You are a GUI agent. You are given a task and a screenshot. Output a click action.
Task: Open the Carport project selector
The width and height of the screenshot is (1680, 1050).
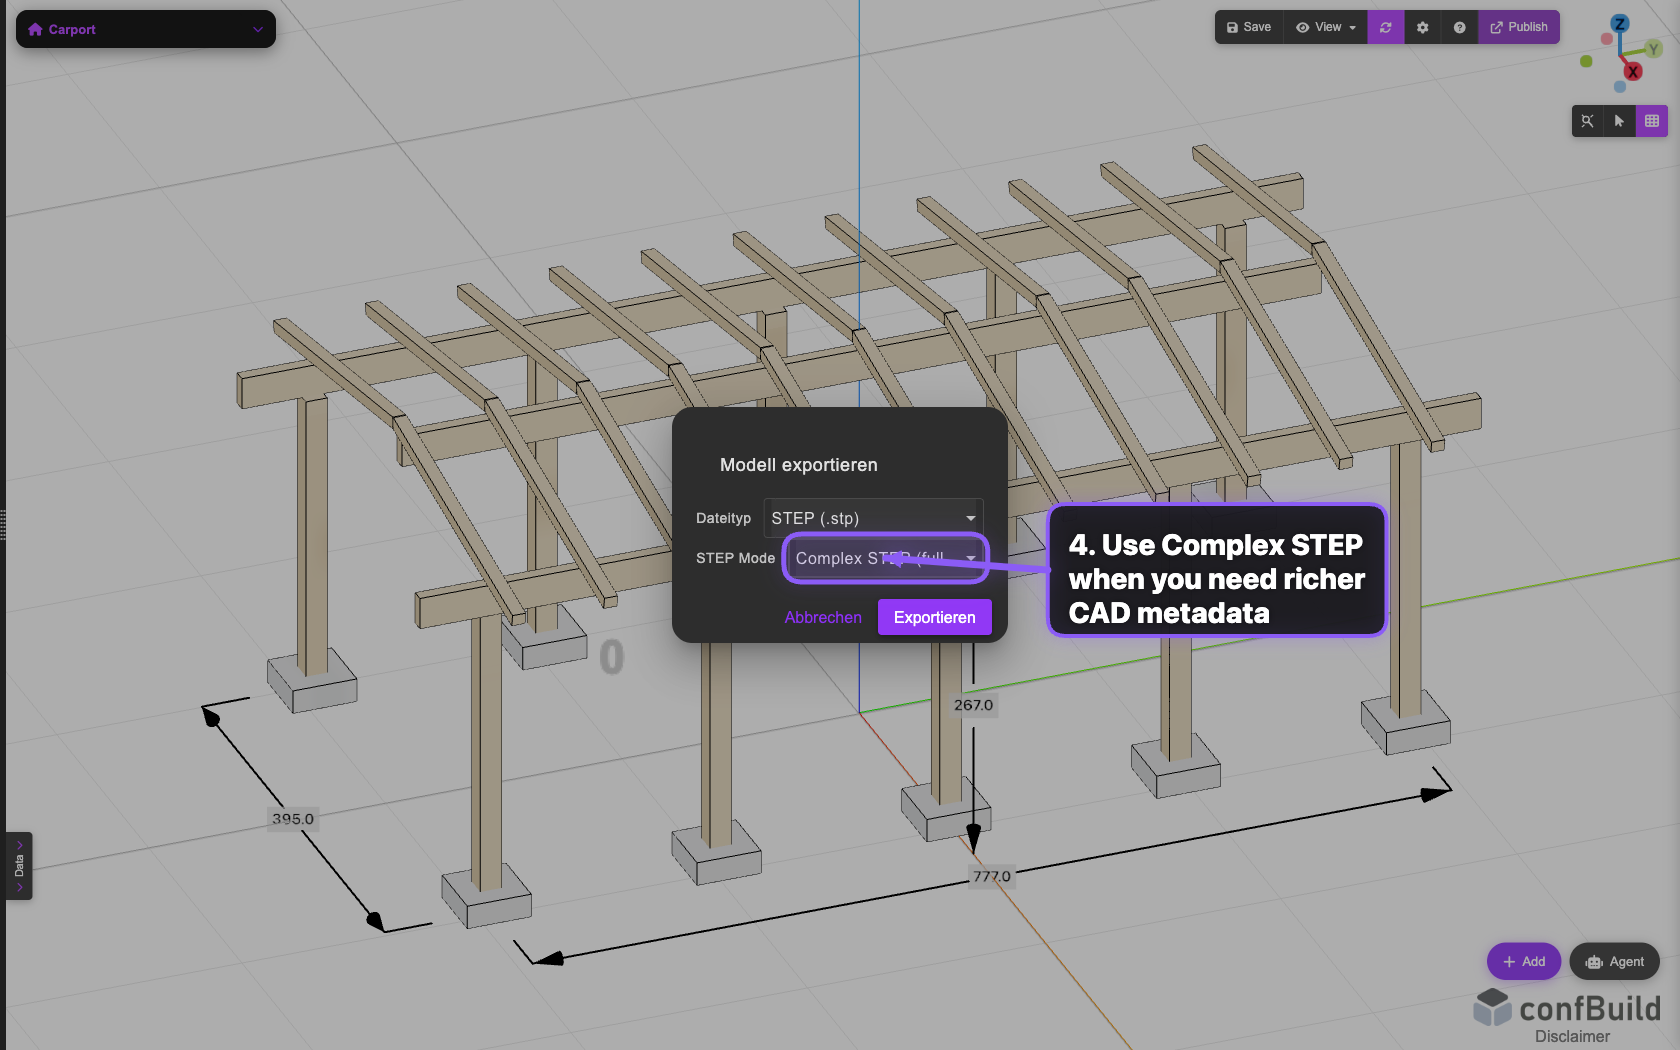tap(258, 29)
